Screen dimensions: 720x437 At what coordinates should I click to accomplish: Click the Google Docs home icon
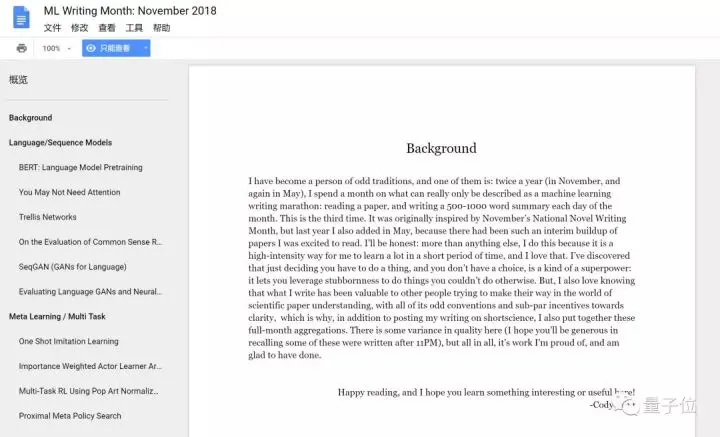click(x=21, y=17)
